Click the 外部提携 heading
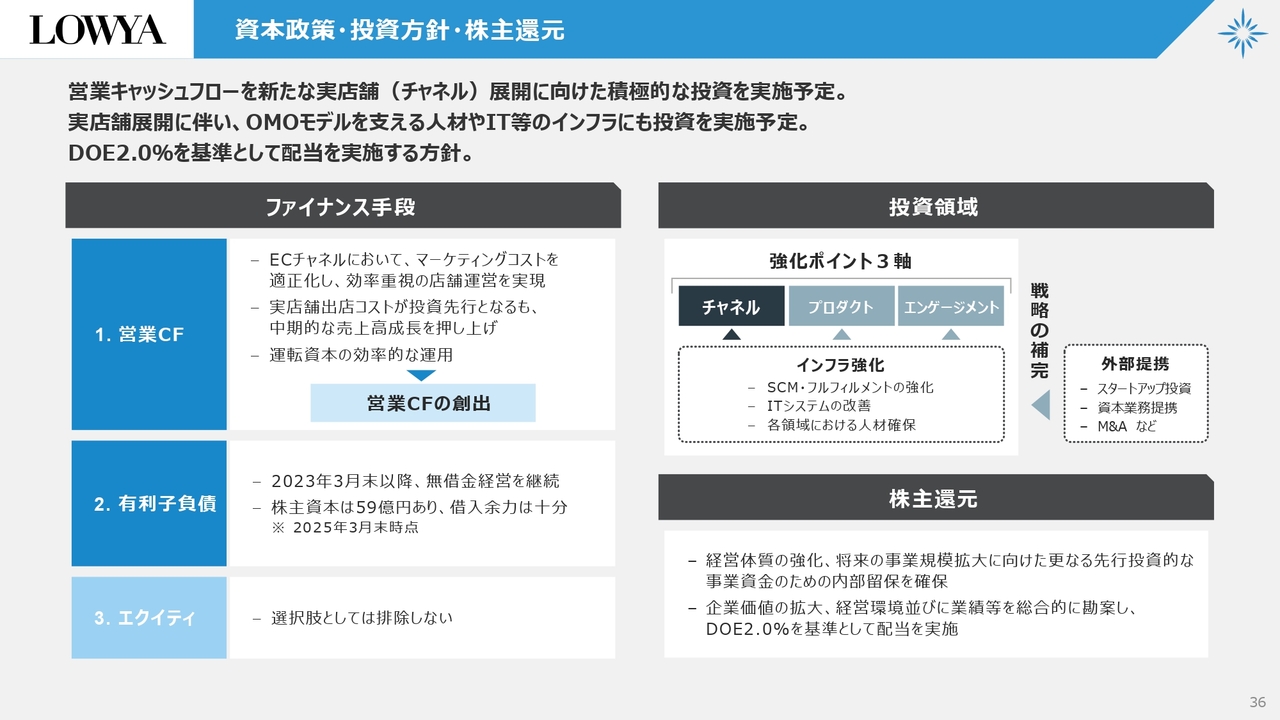Screen dimensions: 1280x720 pos(1135,364)
